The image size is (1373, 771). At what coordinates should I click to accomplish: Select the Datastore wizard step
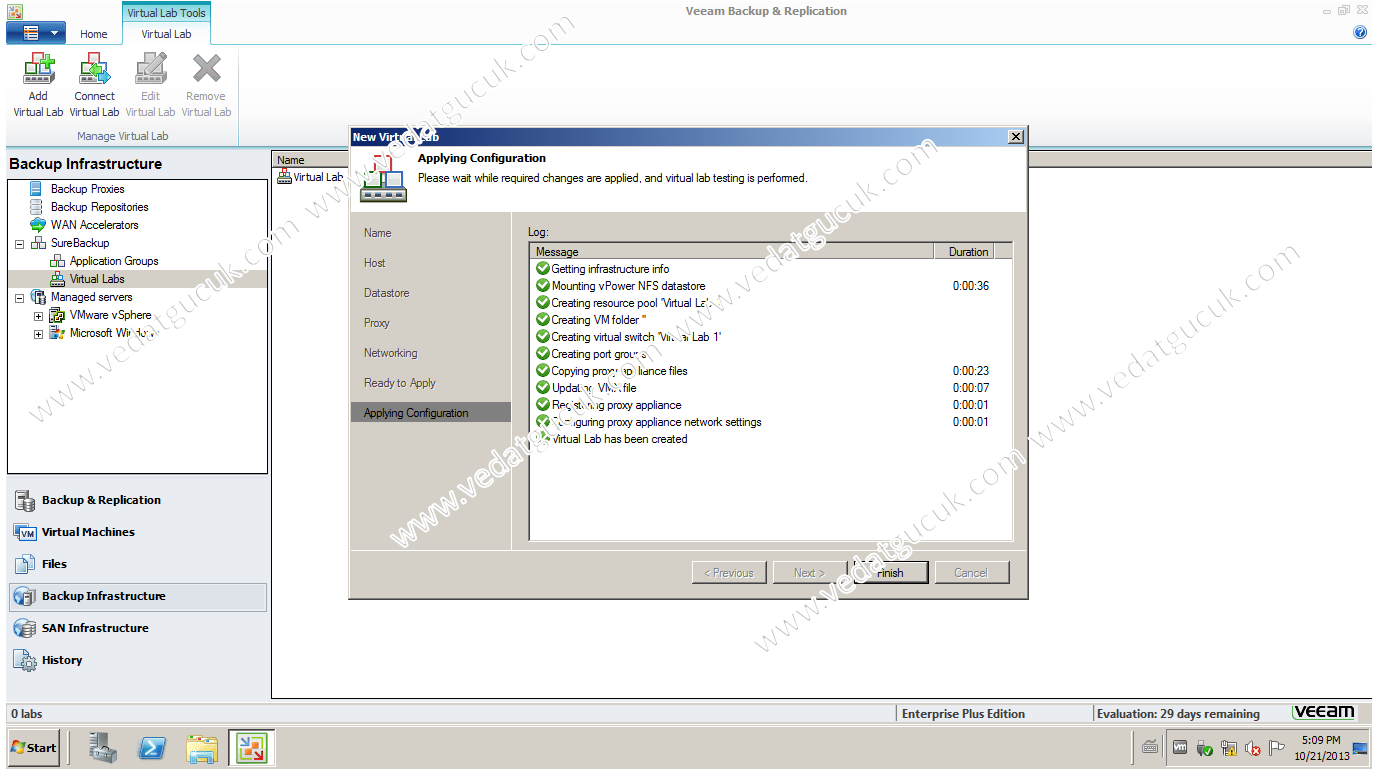click(386, 293)
